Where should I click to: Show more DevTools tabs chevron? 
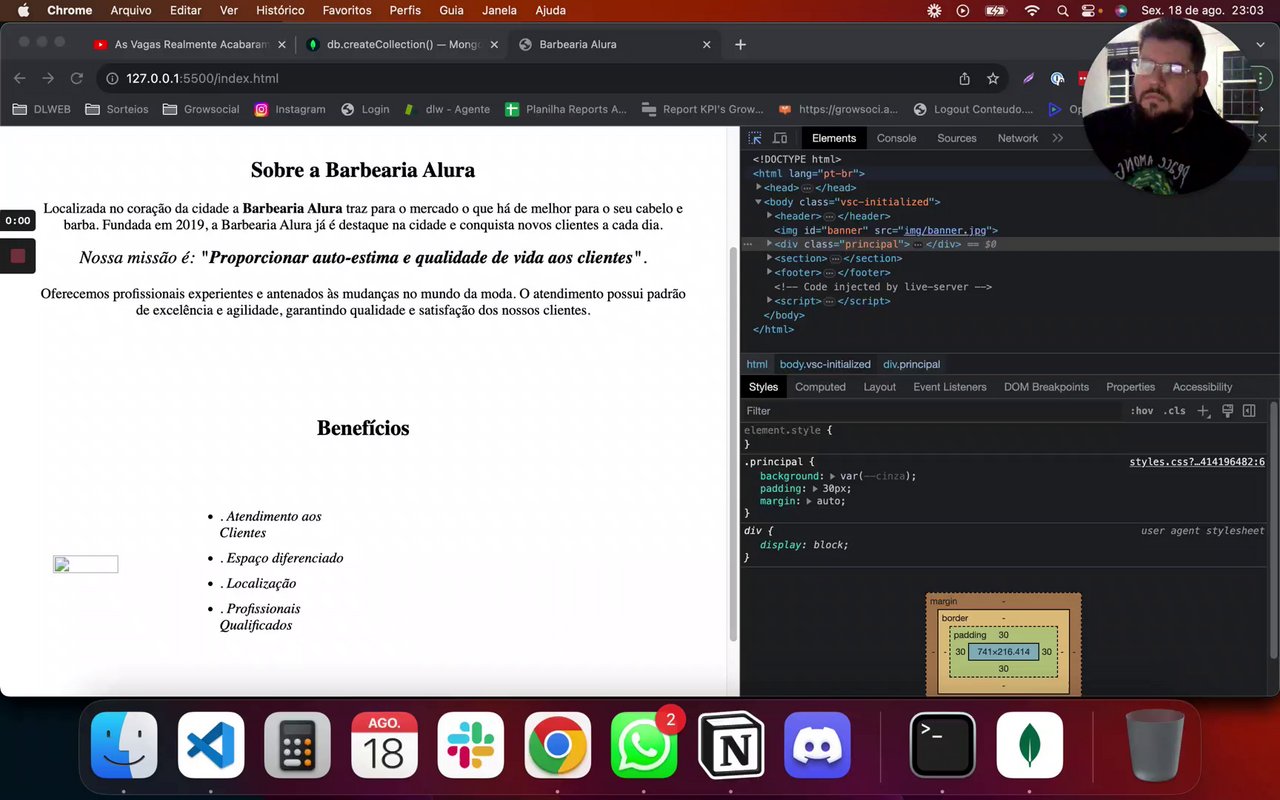pos(1058,138)
